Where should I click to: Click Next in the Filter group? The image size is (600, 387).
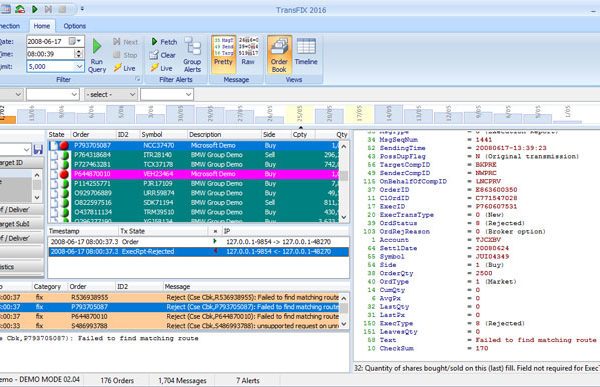(x=126, y=42)
